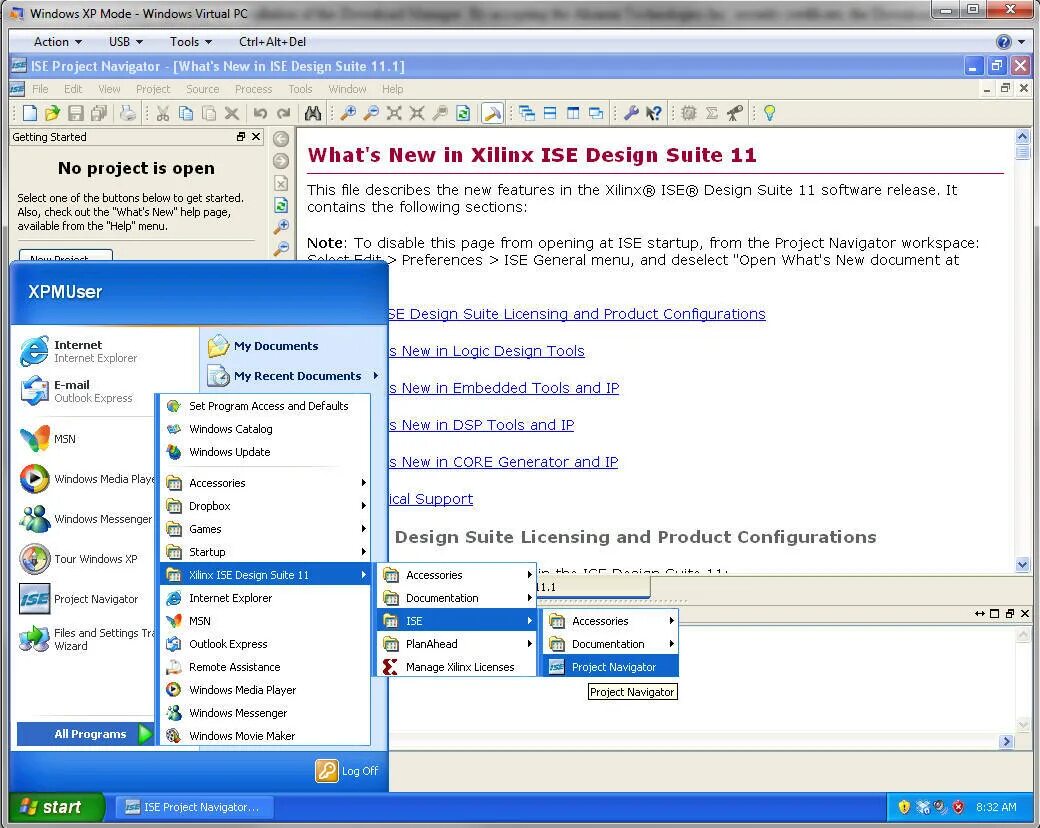Screen dimensions: 1040x828
Task: Launch Project Navigator from ISE submenu
Action: coord(611,667)
